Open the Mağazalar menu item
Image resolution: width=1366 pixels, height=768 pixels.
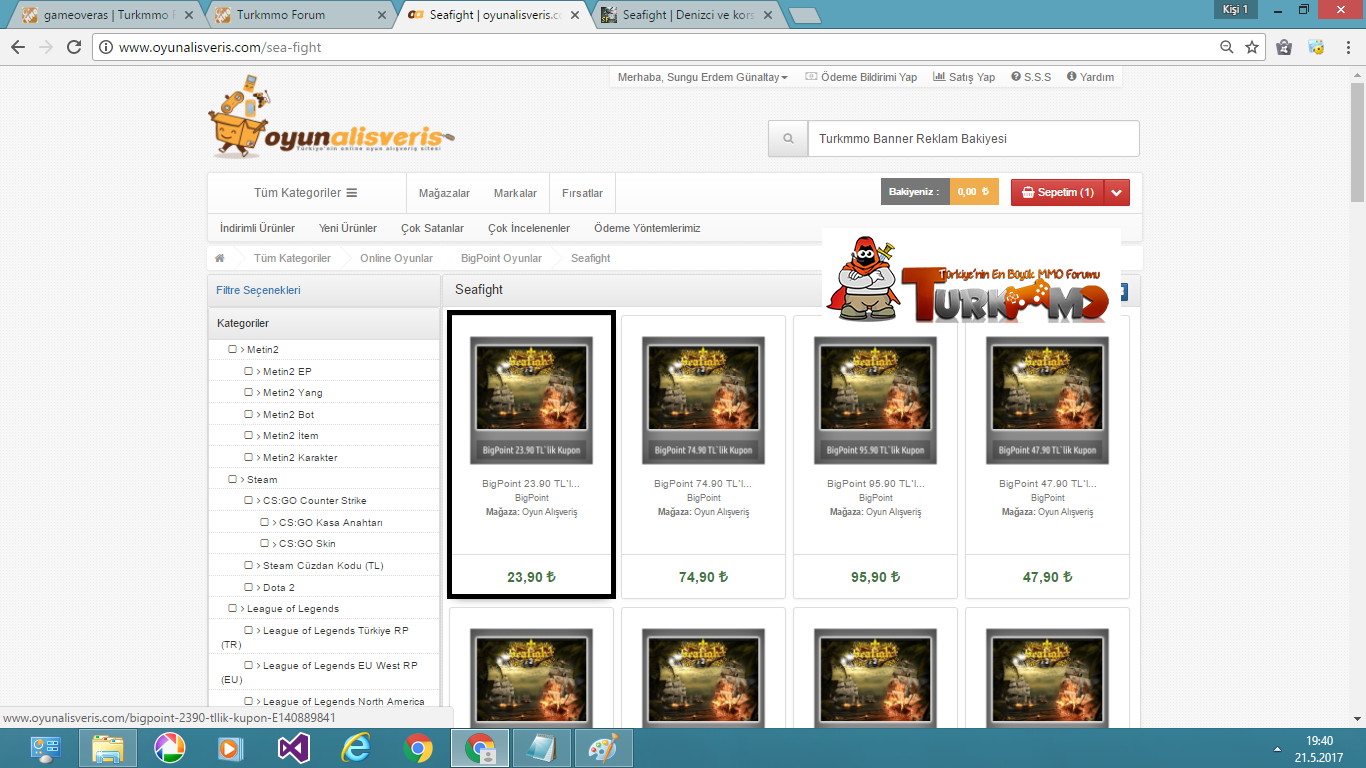(x=444, y=193)
